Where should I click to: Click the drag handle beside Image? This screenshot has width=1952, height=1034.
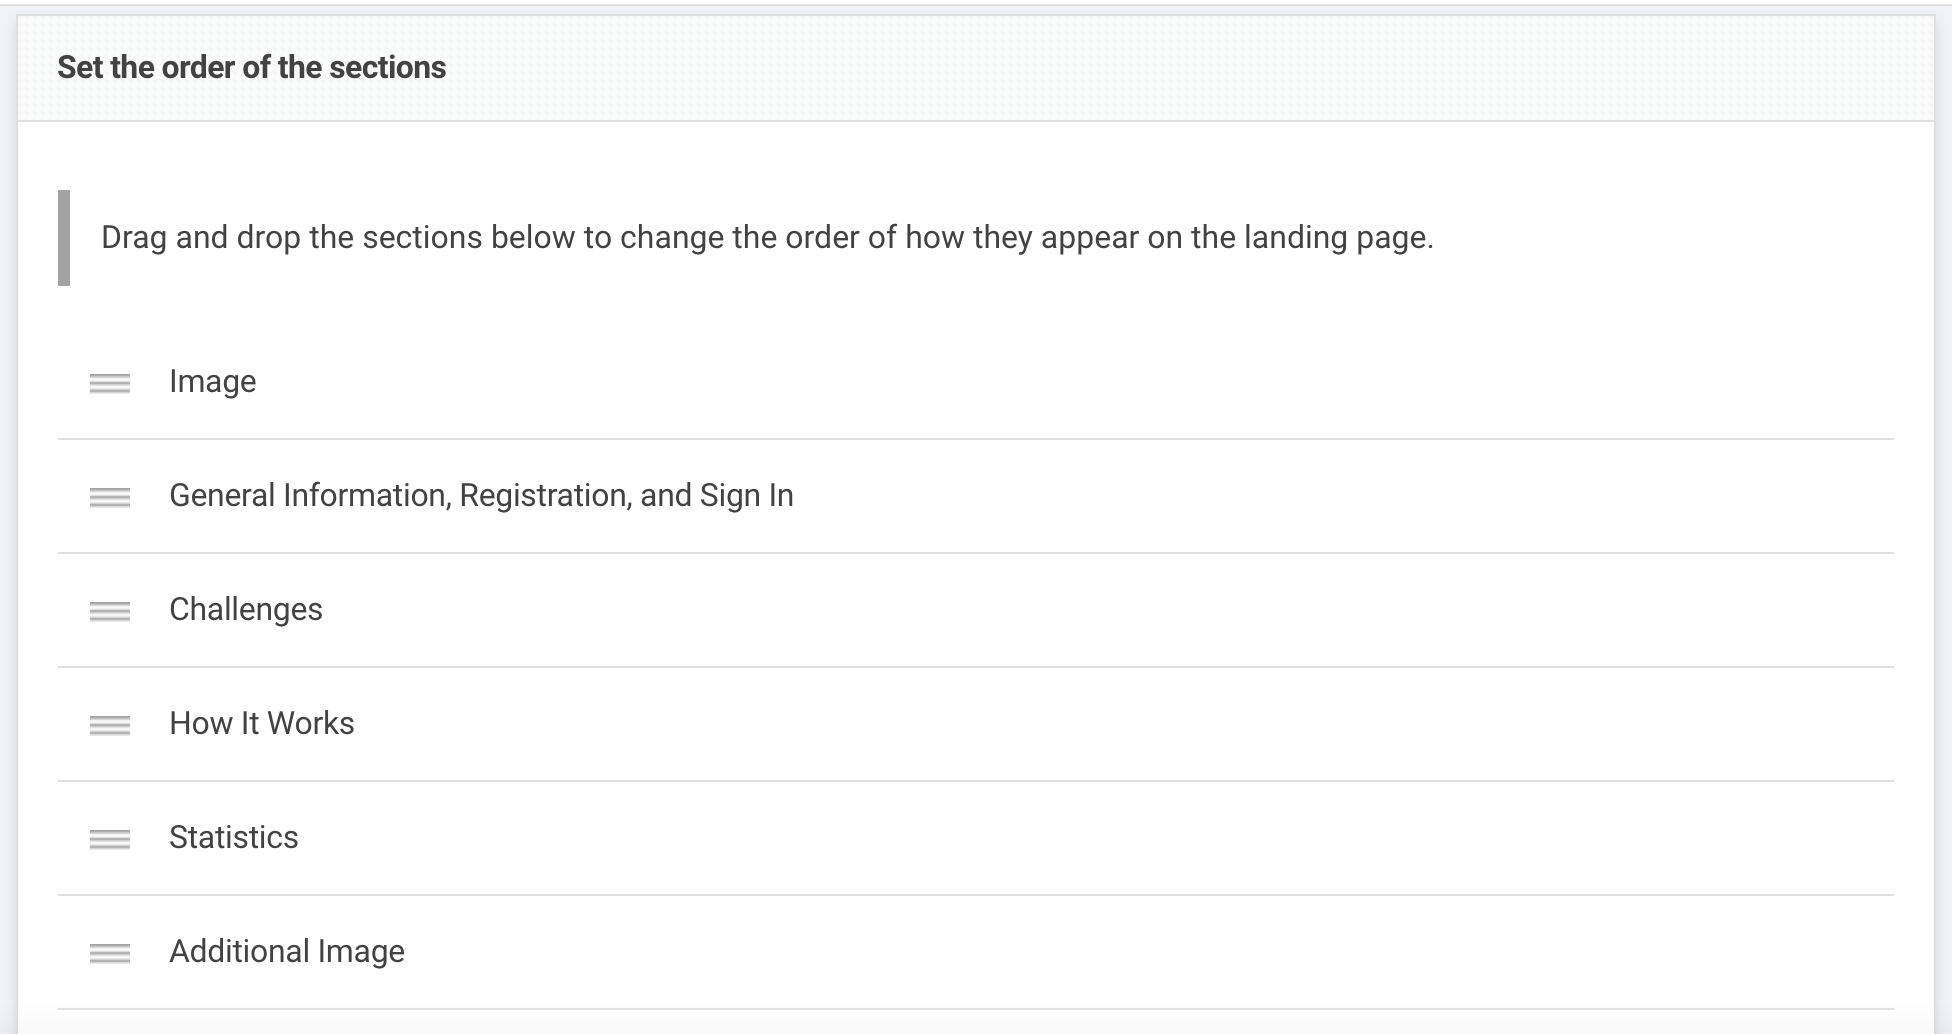[x=109, y=384]
